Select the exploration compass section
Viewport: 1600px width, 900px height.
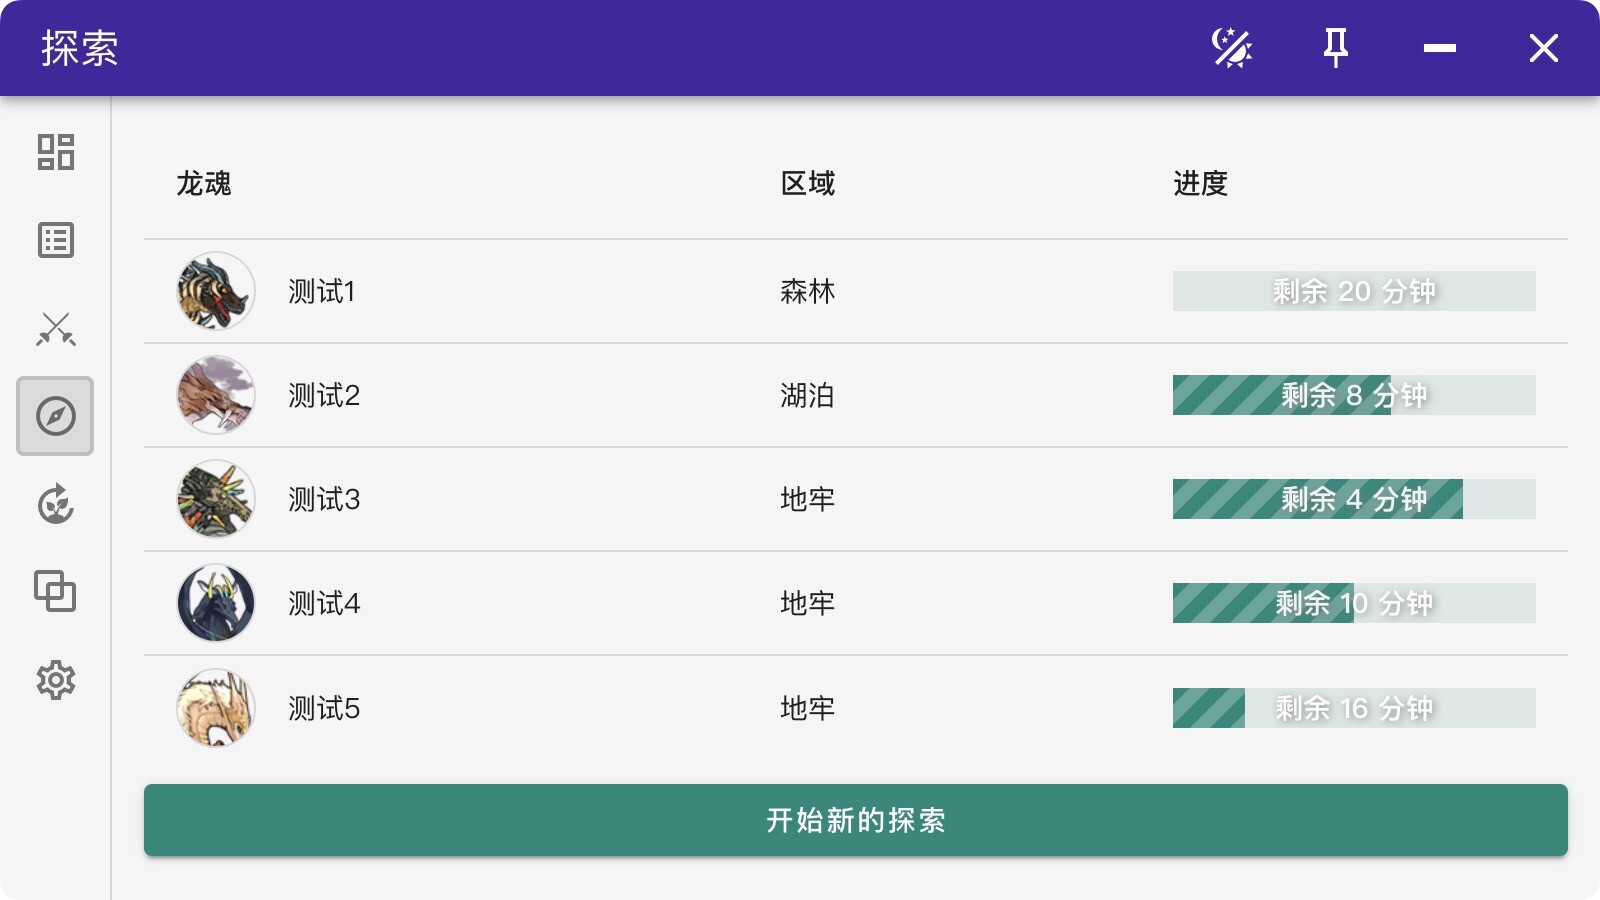click(55, 417)
